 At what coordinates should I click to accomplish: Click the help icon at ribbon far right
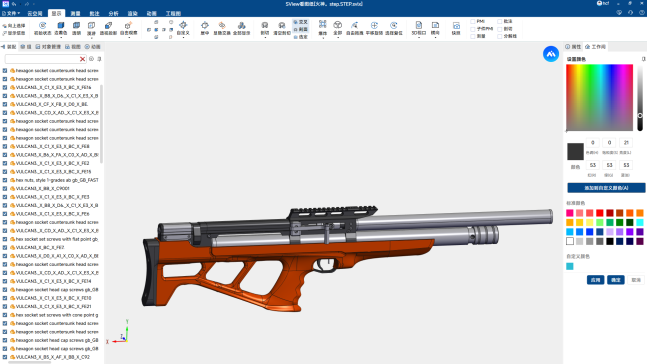coord(642,13)
